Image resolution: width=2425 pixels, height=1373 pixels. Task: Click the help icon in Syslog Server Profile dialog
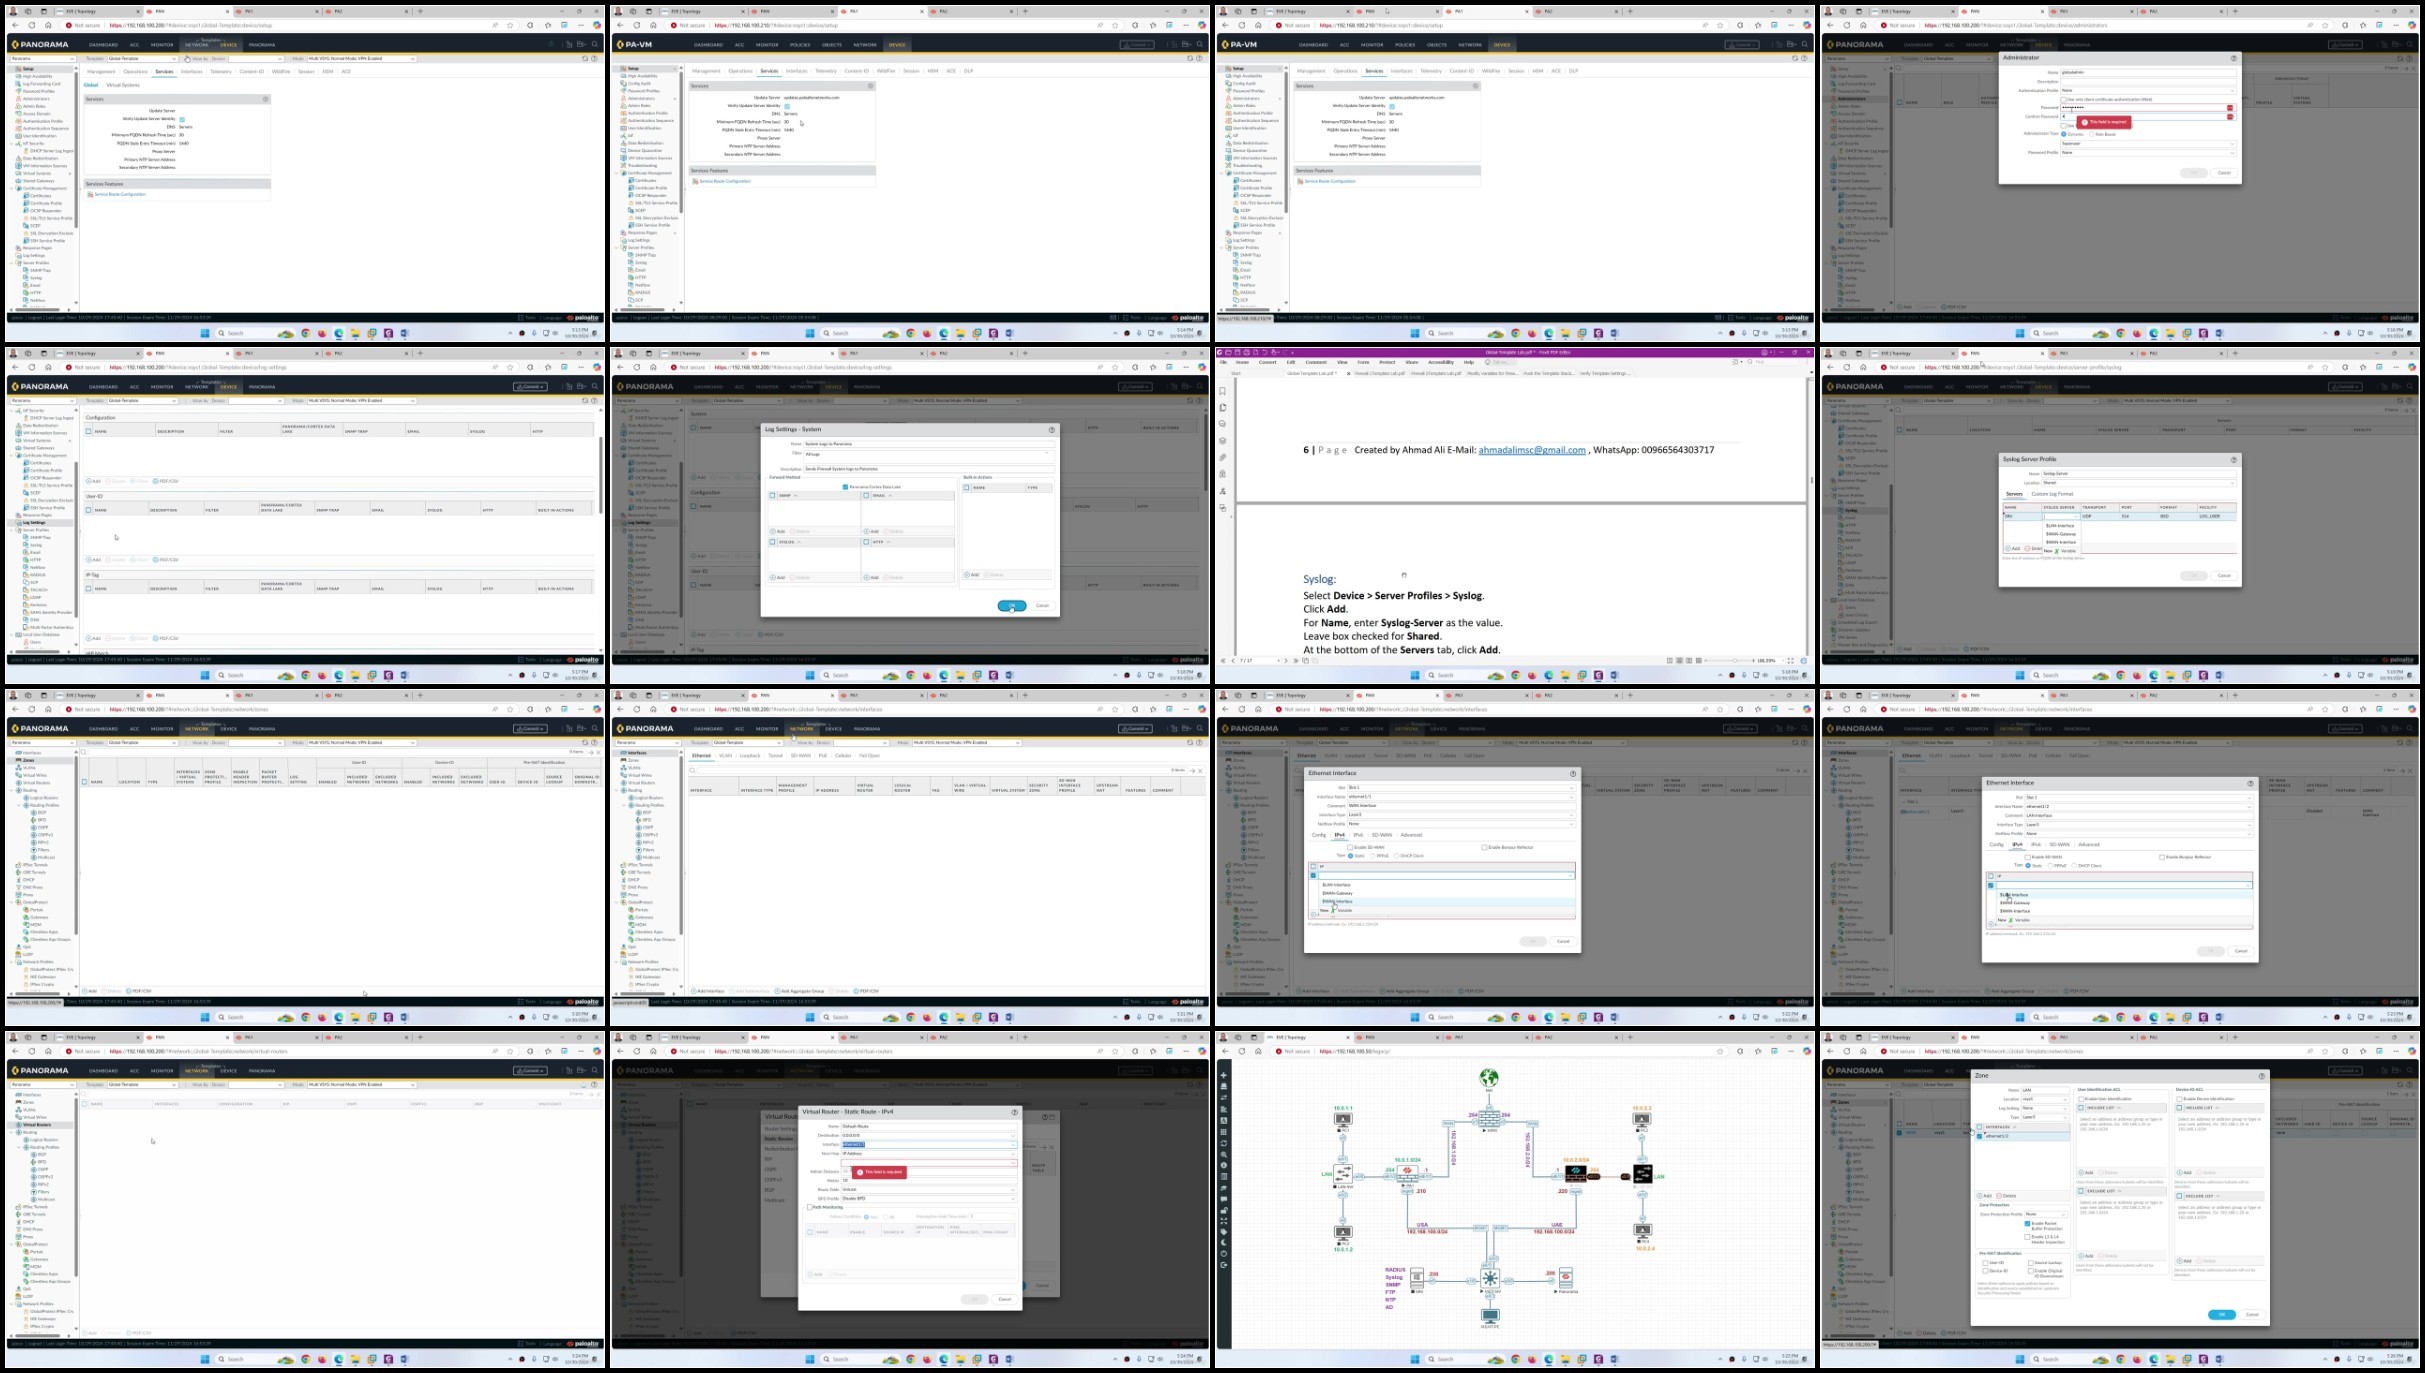tap(2233, 460)
